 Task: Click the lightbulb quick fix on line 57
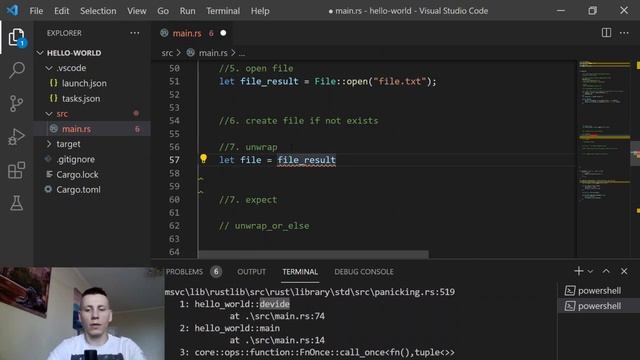pyautogui.click(x=203, y=159)
